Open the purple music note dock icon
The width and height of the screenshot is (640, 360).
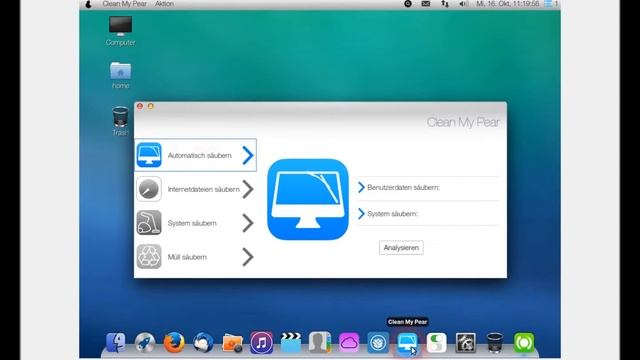tap(262, 342)
